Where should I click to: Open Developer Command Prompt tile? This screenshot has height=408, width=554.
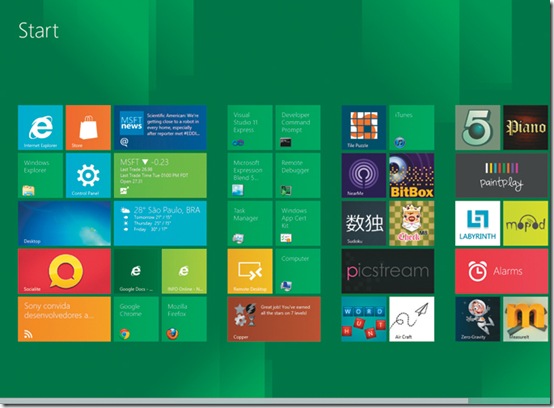point(298,128)
